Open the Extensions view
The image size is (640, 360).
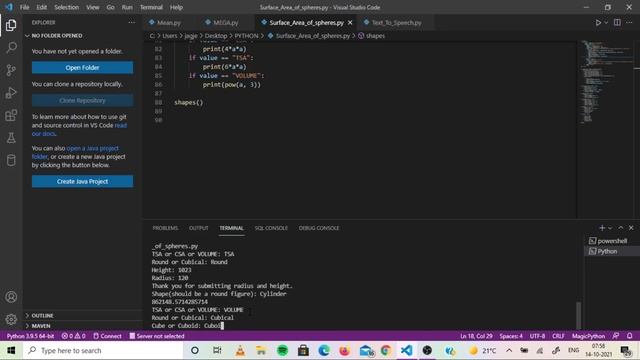coord(11,116)
